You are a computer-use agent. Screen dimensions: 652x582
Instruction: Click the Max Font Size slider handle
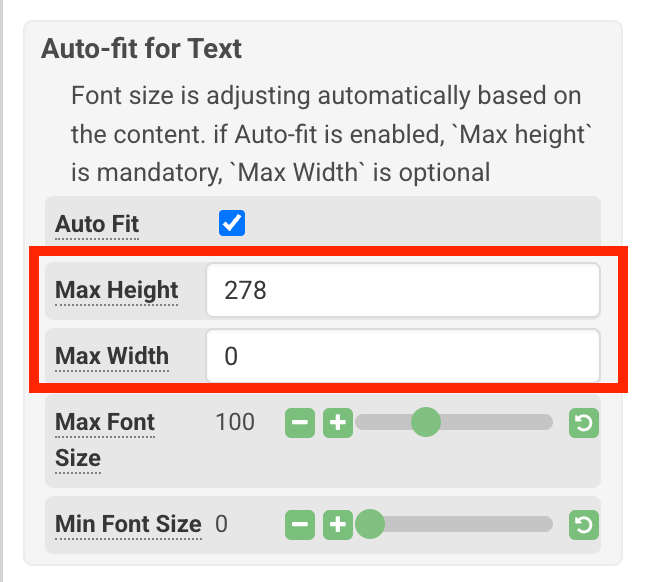coord(425,422)
